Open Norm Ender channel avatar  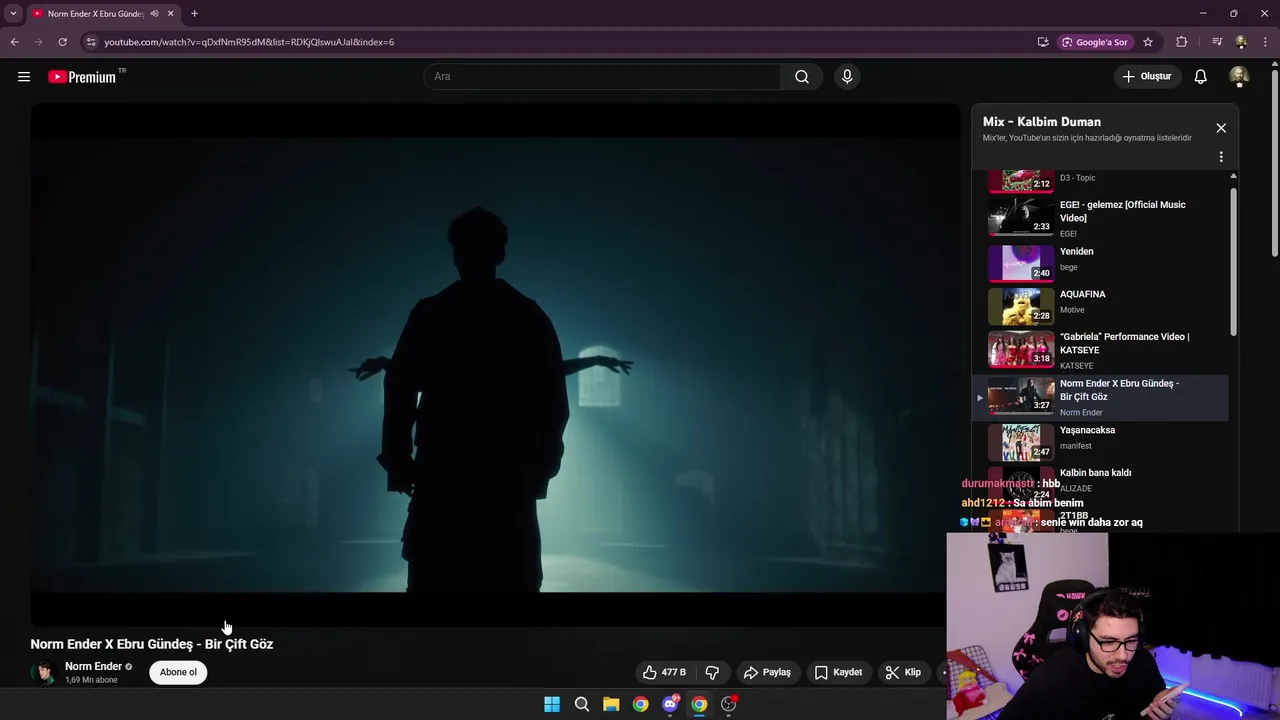43,672
